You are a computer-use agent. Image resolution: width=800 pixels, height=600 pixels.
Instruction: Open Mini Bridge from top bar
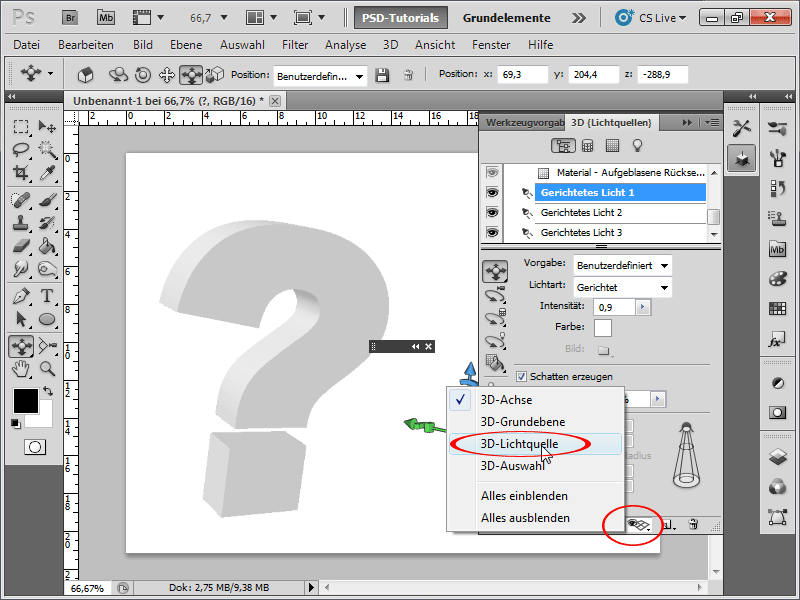click(106, 18)
